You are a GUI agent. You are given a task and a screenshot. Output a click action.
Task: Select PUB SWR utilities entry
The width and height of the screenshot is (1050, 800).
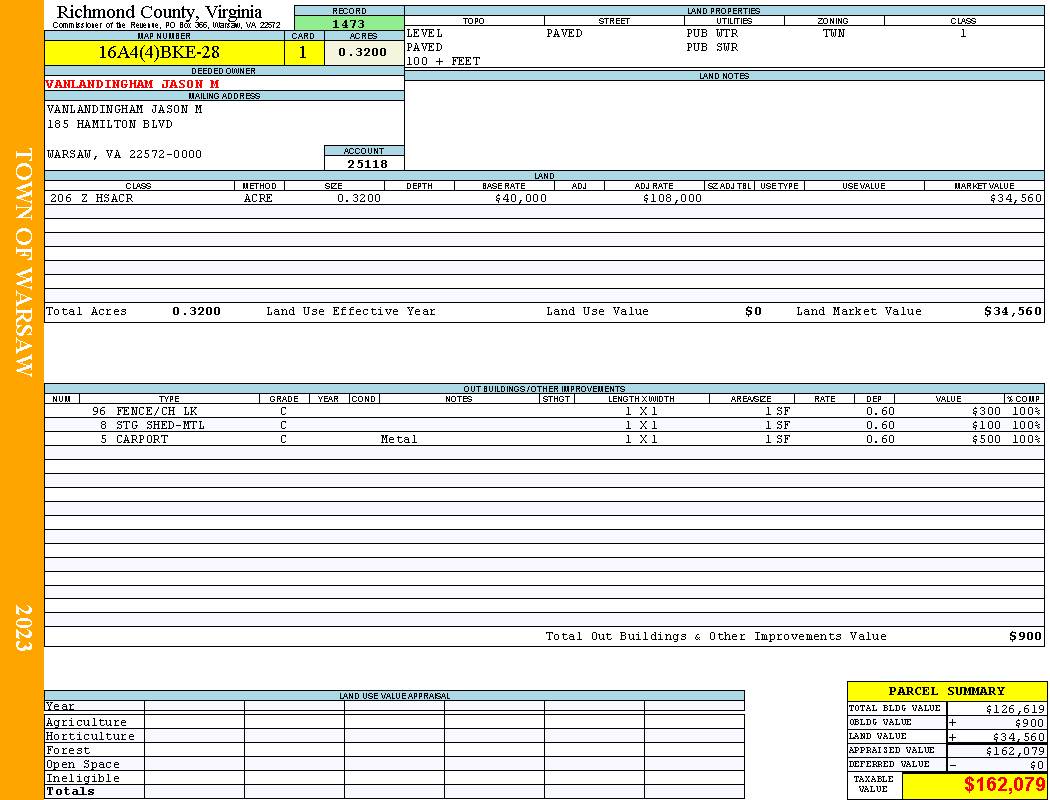pos(712,48)
